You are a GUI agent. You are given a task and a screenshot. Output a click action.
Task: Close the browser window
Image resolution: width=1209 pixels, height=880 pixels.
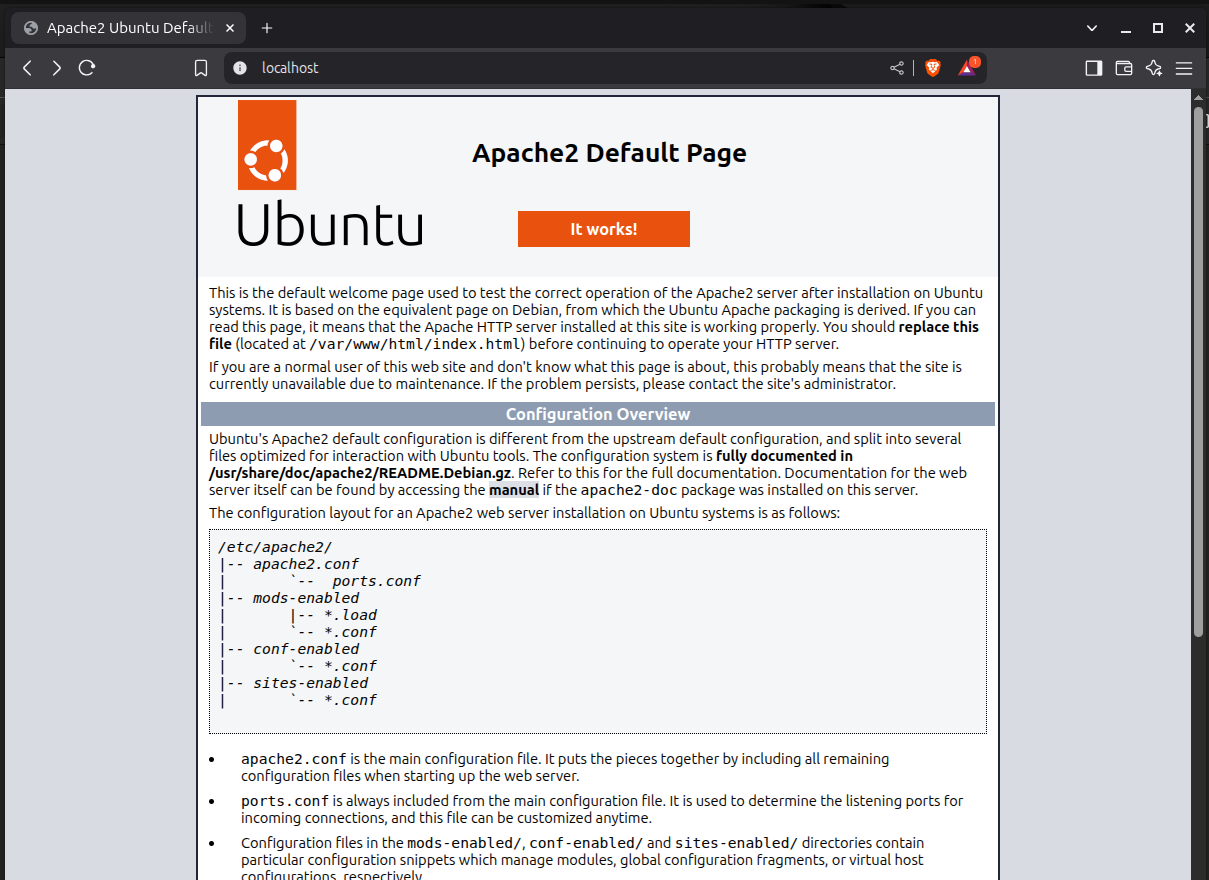coord(1190,28)
